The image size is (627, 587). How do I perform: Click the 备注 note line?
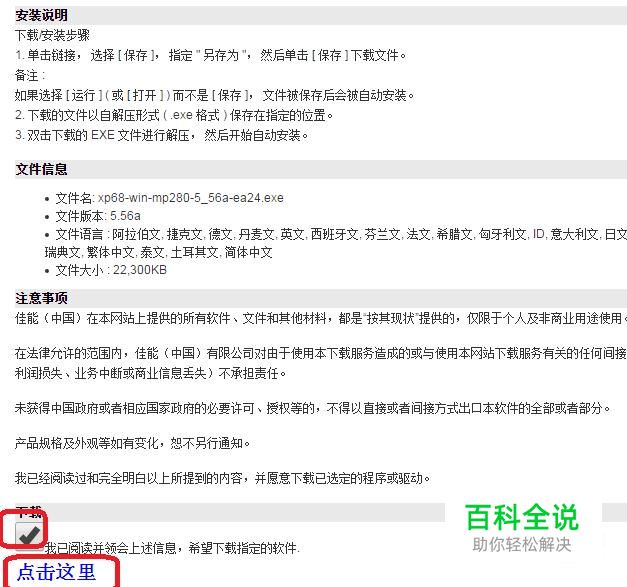pos(30,75)
